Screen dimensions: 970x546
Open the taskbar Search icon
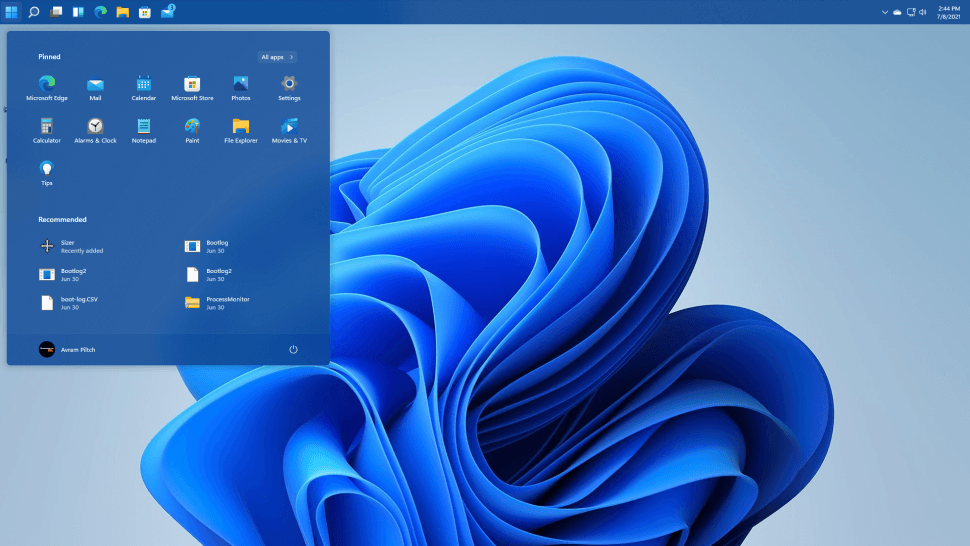click(34, 12)
